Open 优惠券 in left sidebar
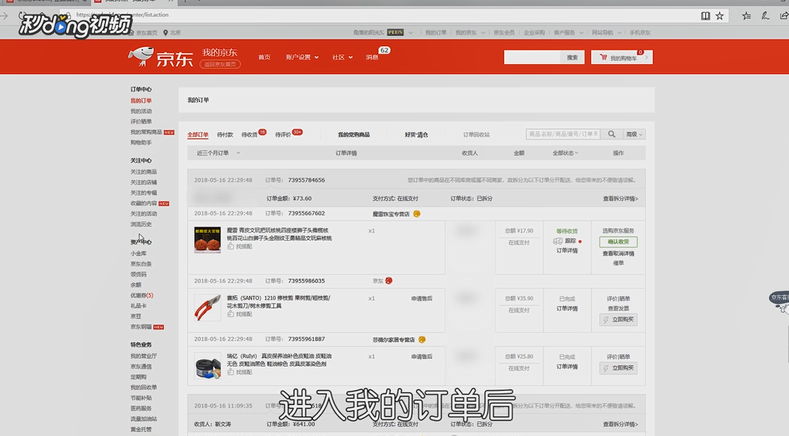This screenshot has height=436, width=789. 141,296
